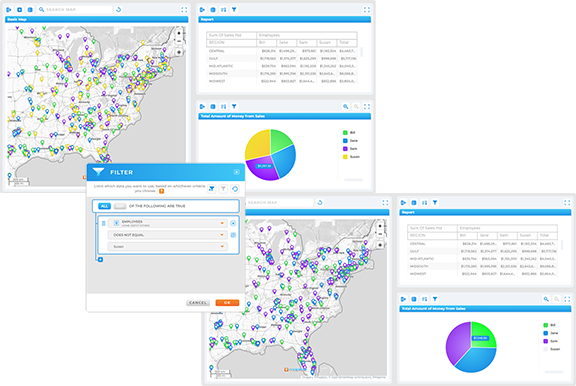Click the orange help icon in Filter description

[161, 191]
